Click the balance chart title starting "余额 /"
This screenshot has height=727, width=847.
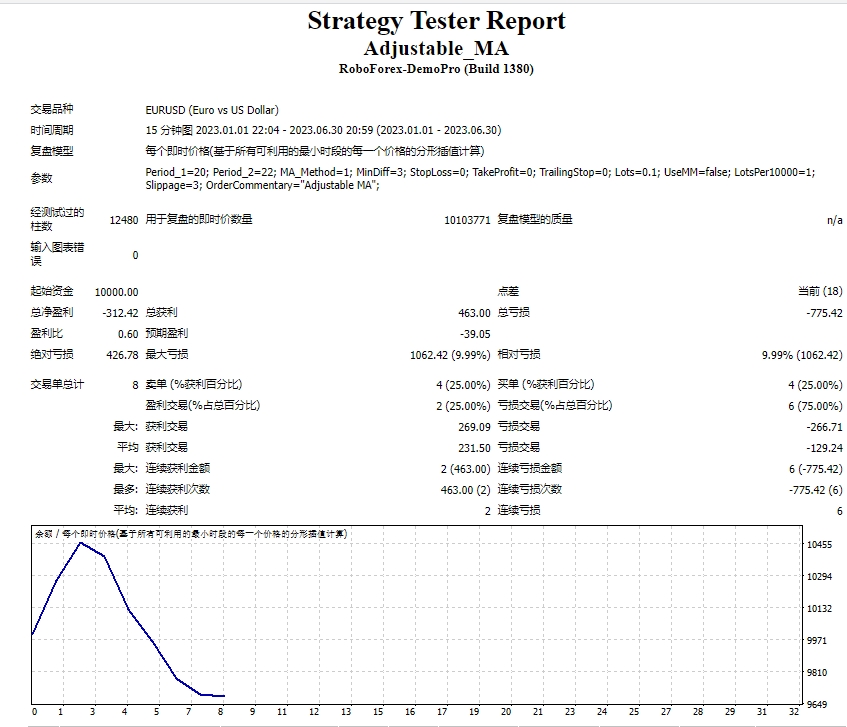pos(191,534)
